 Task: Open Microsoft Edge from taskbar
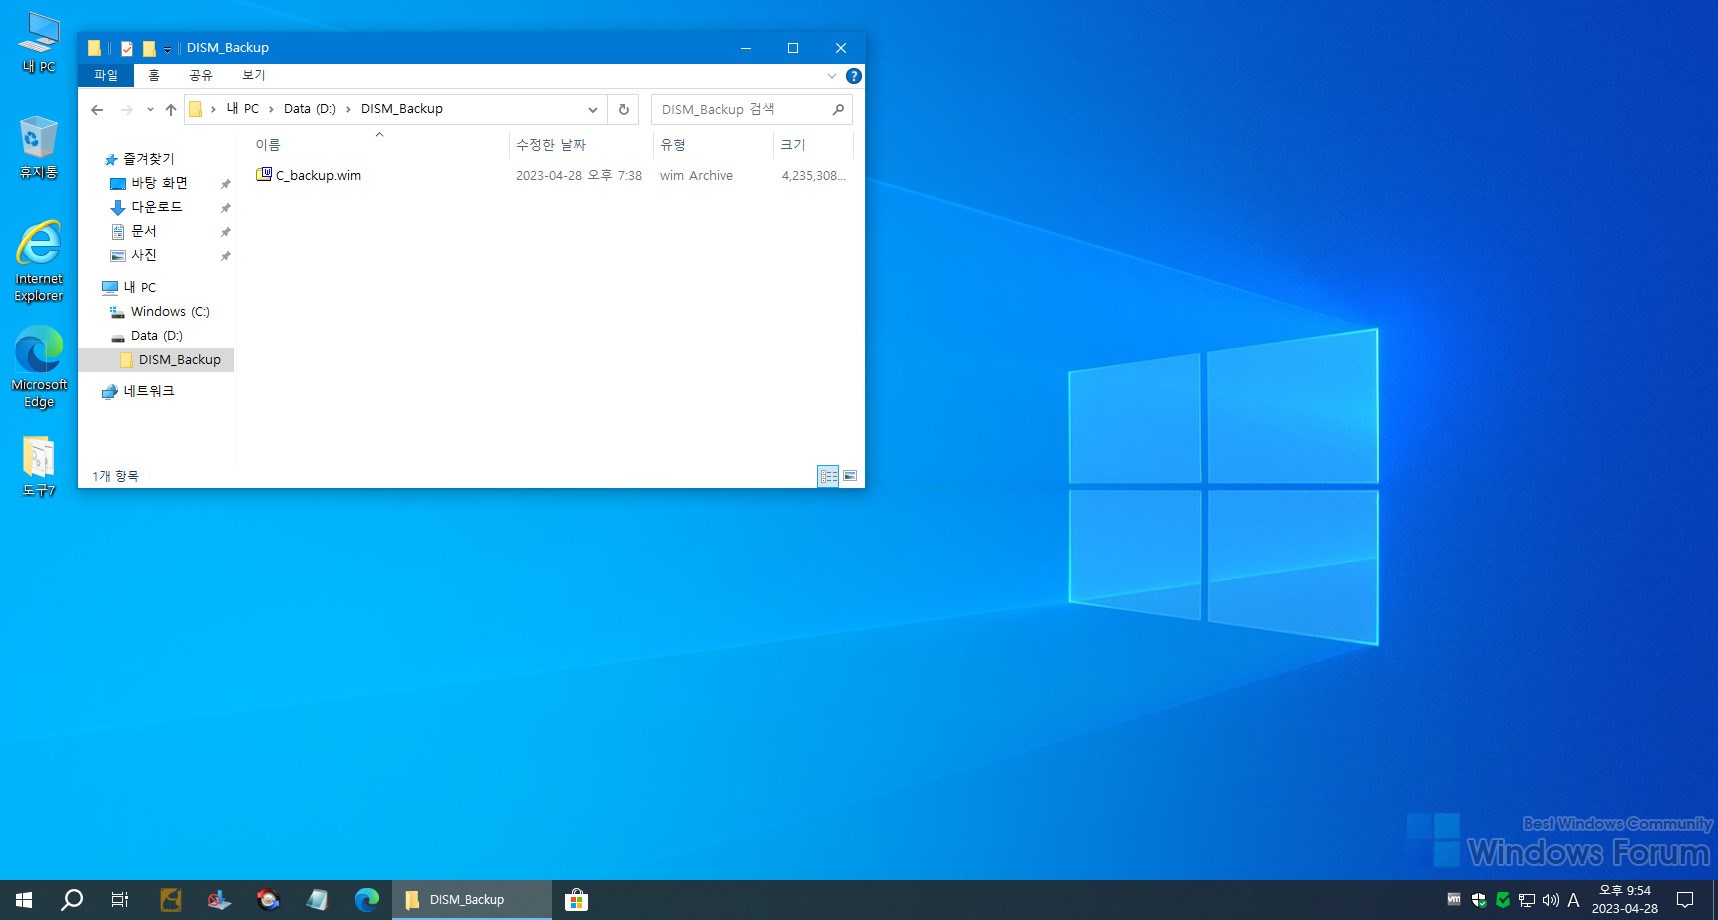pos(367,900)
